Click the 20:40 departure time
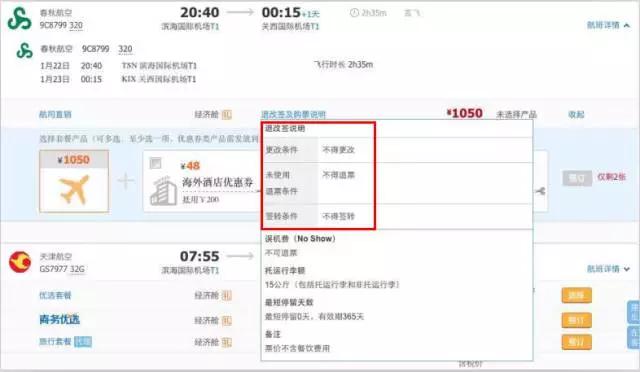 (200, 13)
